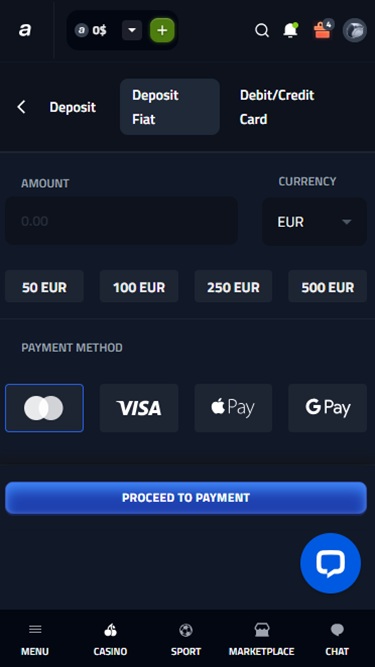Go to Casino in bottom navigation
Viewport: 375px width, 667px height.
click(x=111, y=639)
